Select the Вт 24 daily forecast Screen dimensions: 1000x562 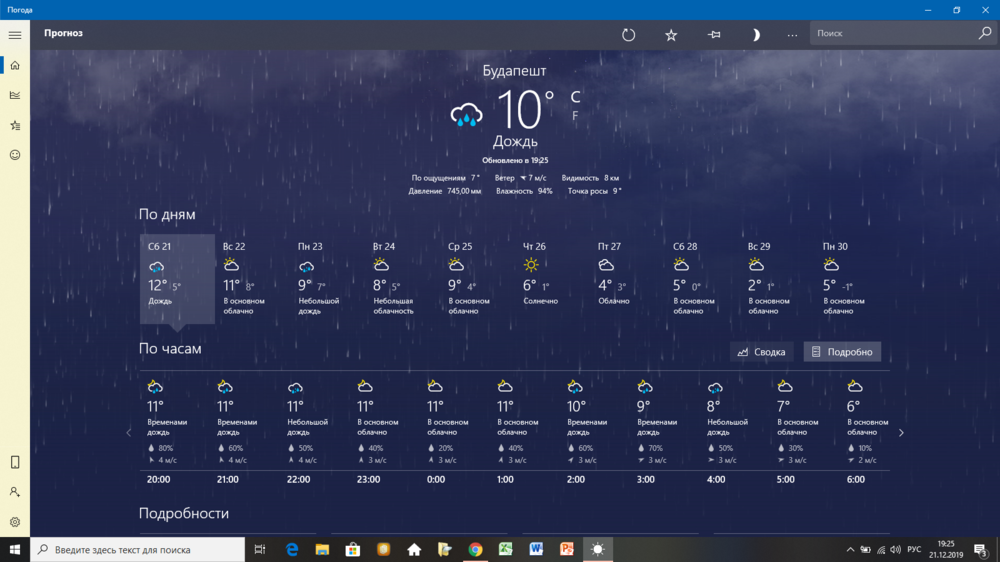point(402,279)
